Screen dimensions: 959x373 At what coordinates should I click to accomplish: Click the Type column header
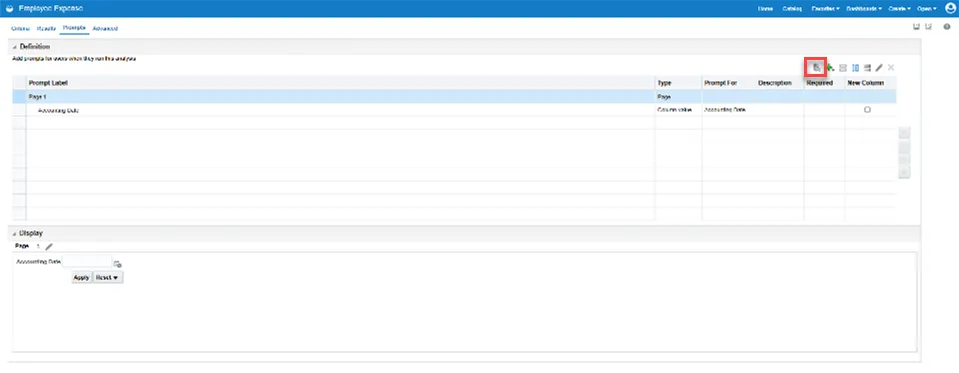pyautogui.click(x=665, y=83)
